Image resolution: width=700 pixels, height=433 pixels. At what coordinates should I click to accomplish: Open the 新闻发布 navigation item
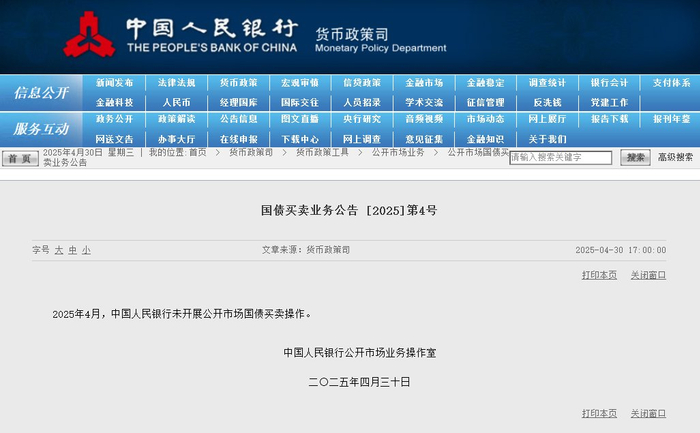114,83
